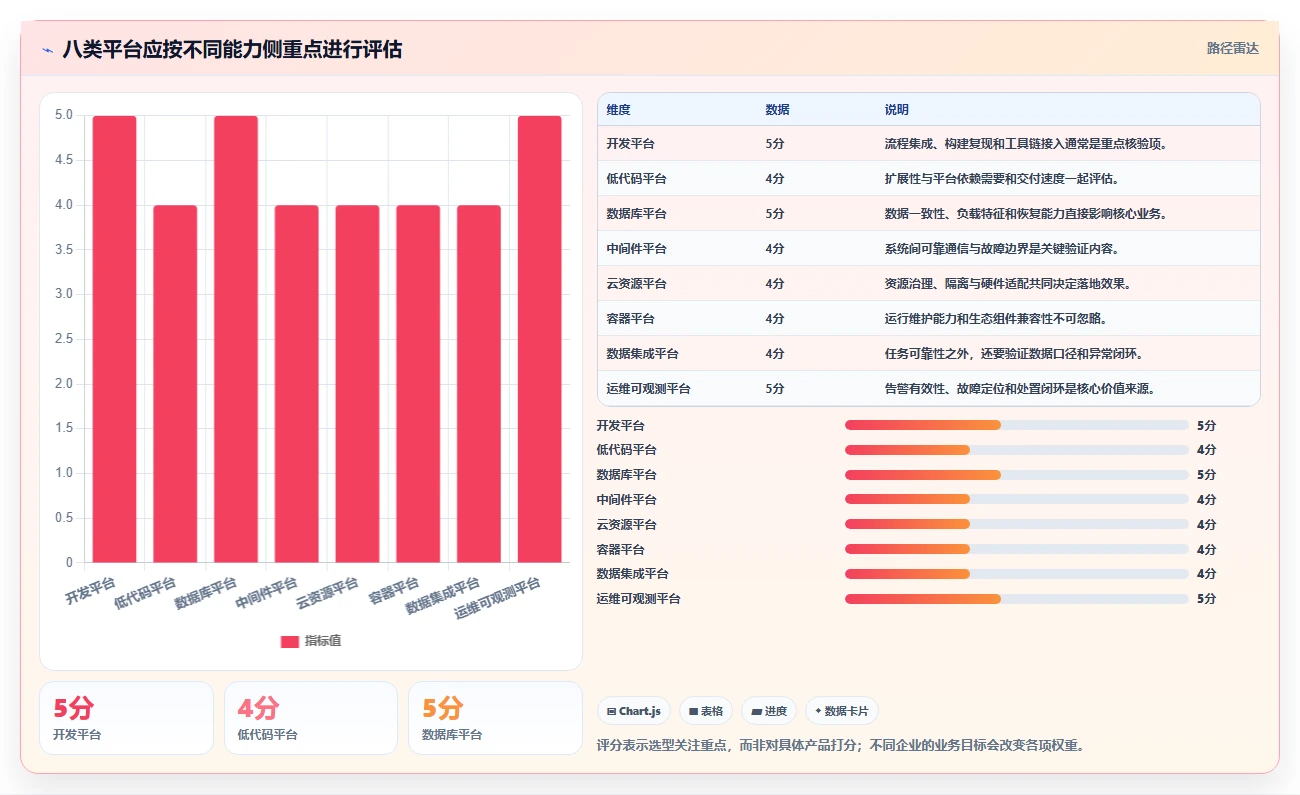
Task: Select the 进度 tag chip
Action: pos(769,711)
